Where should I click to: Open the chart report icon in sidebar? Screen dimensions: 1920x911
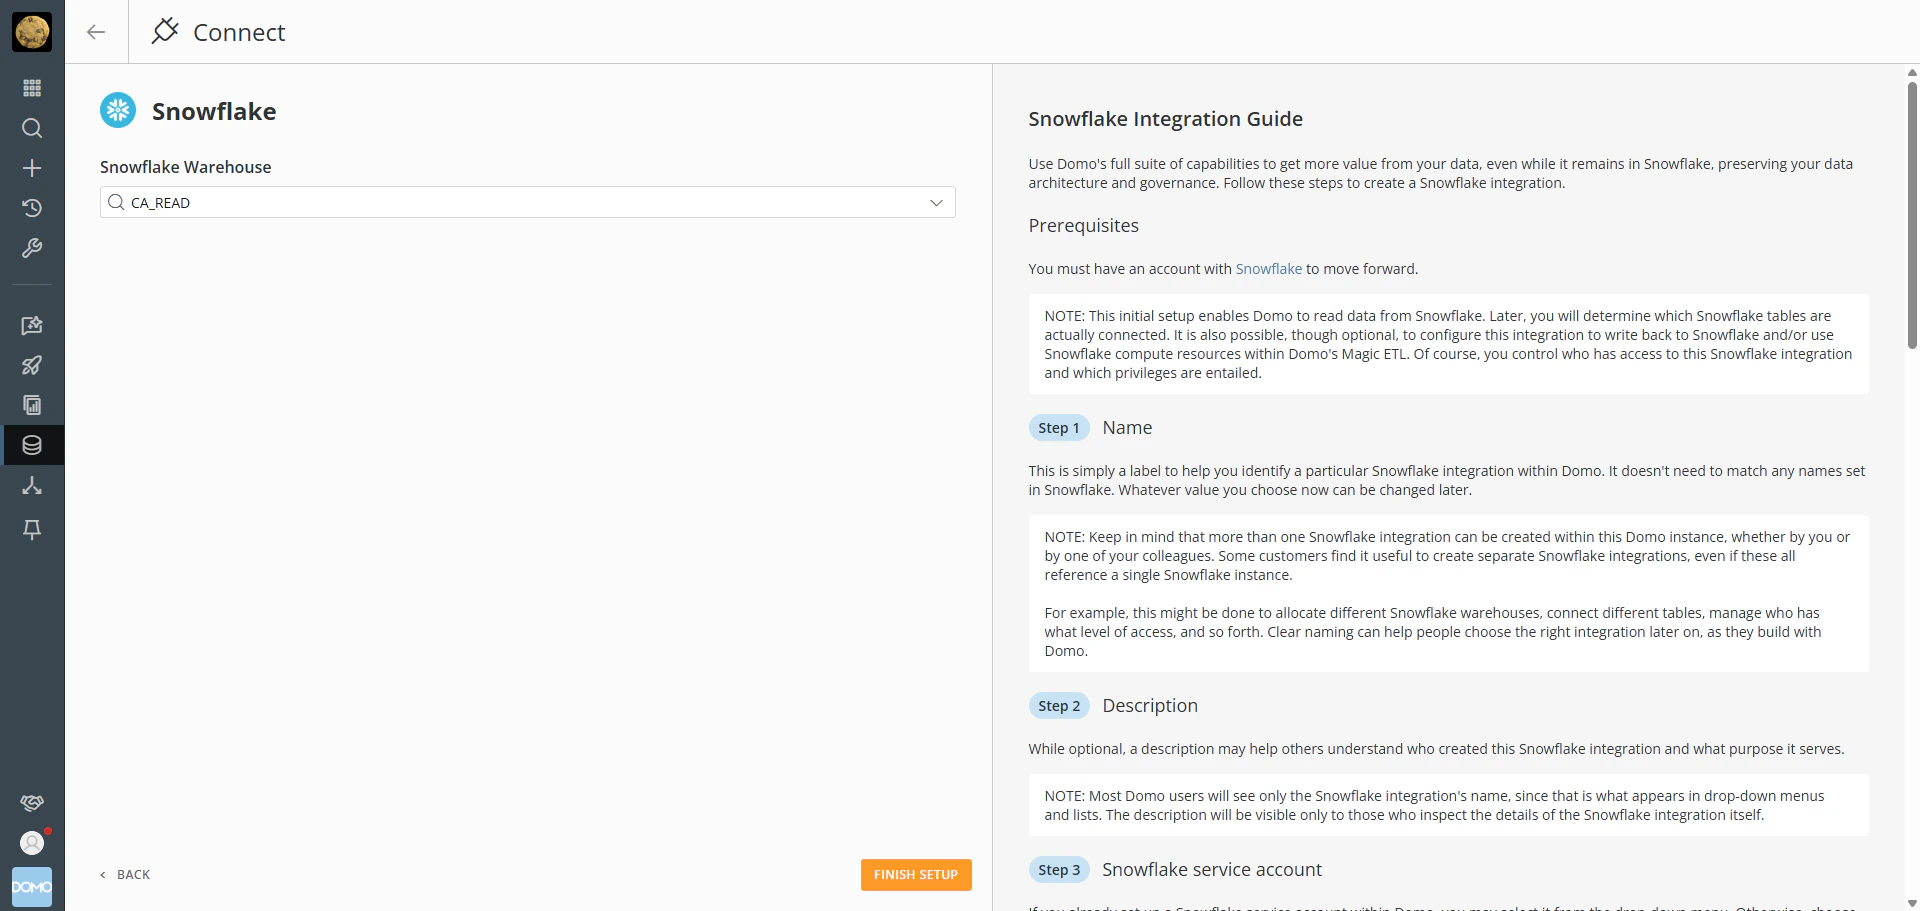tap(32, 405)
